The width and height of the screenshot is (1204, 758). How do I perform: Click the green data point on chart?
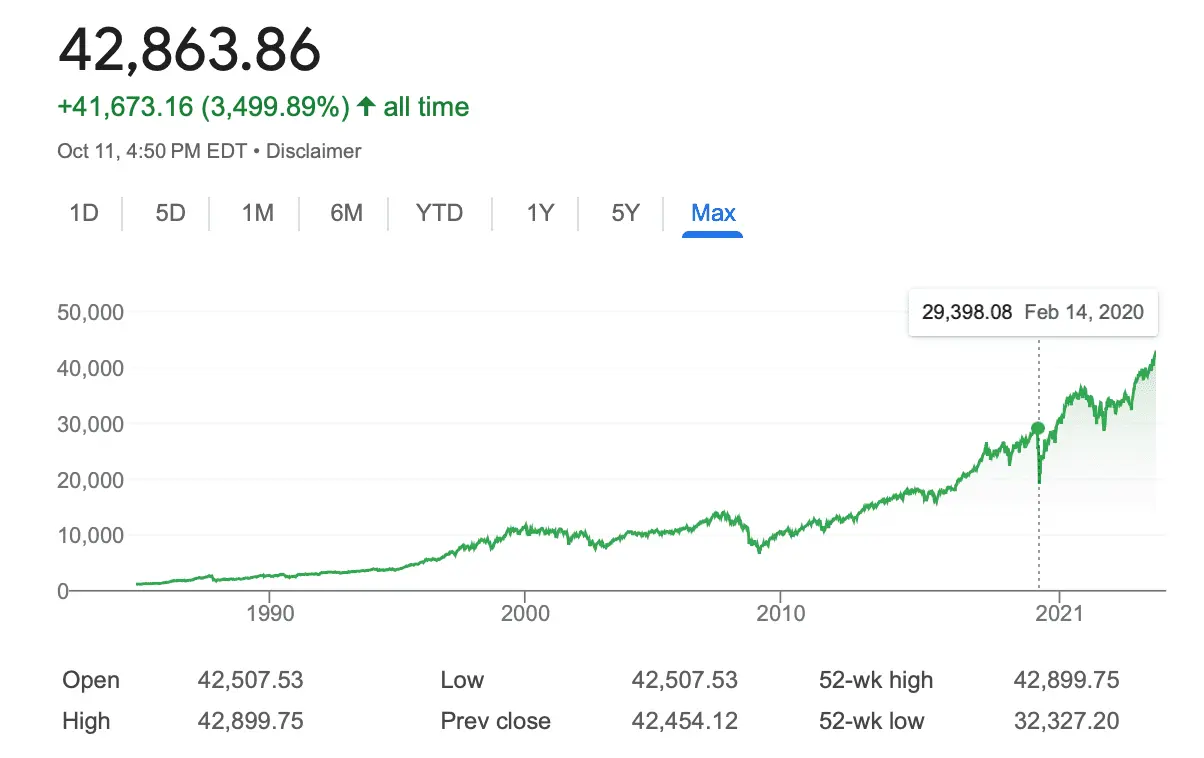1038,428
